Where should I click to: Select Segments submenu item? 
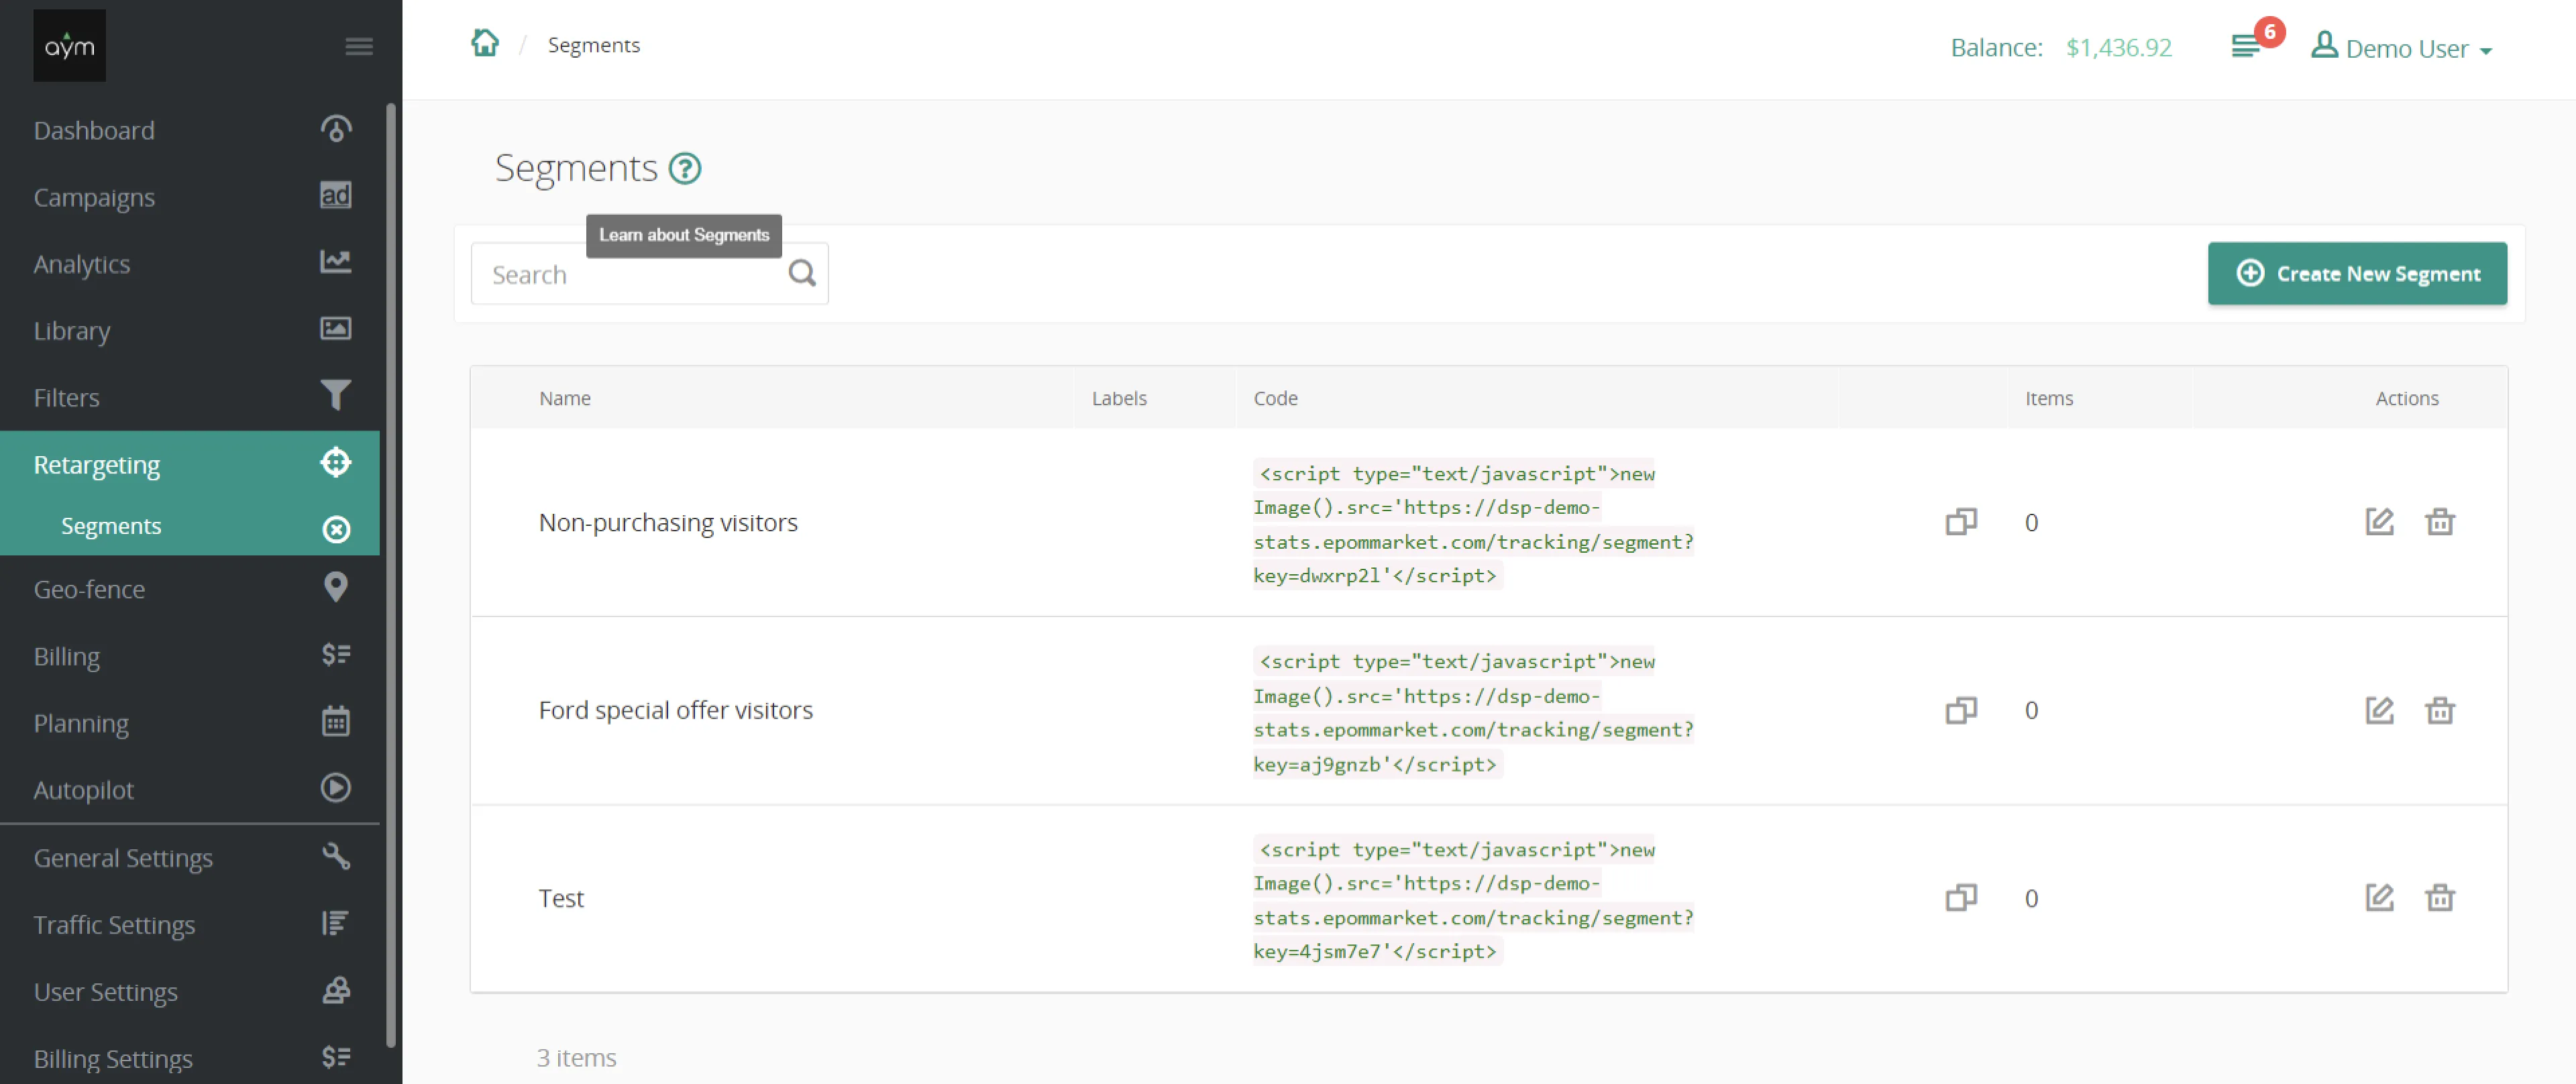click(x=190, y=526)
